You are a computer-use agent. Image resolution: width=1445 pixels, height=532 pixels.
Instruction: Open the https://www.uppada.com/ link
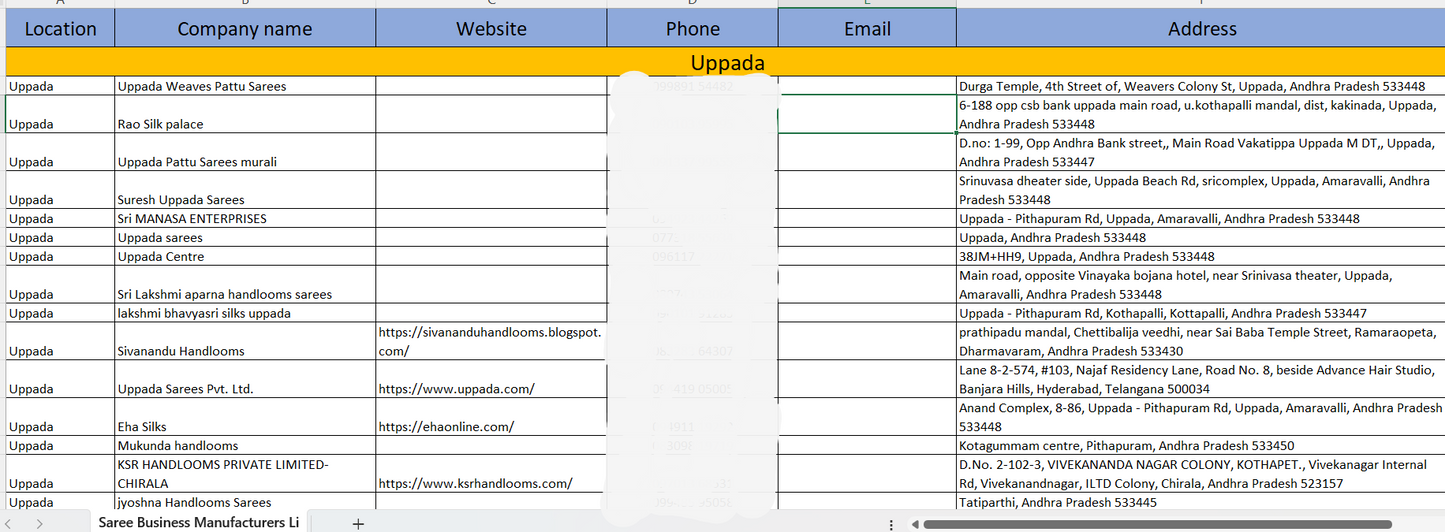pos(456,389)
